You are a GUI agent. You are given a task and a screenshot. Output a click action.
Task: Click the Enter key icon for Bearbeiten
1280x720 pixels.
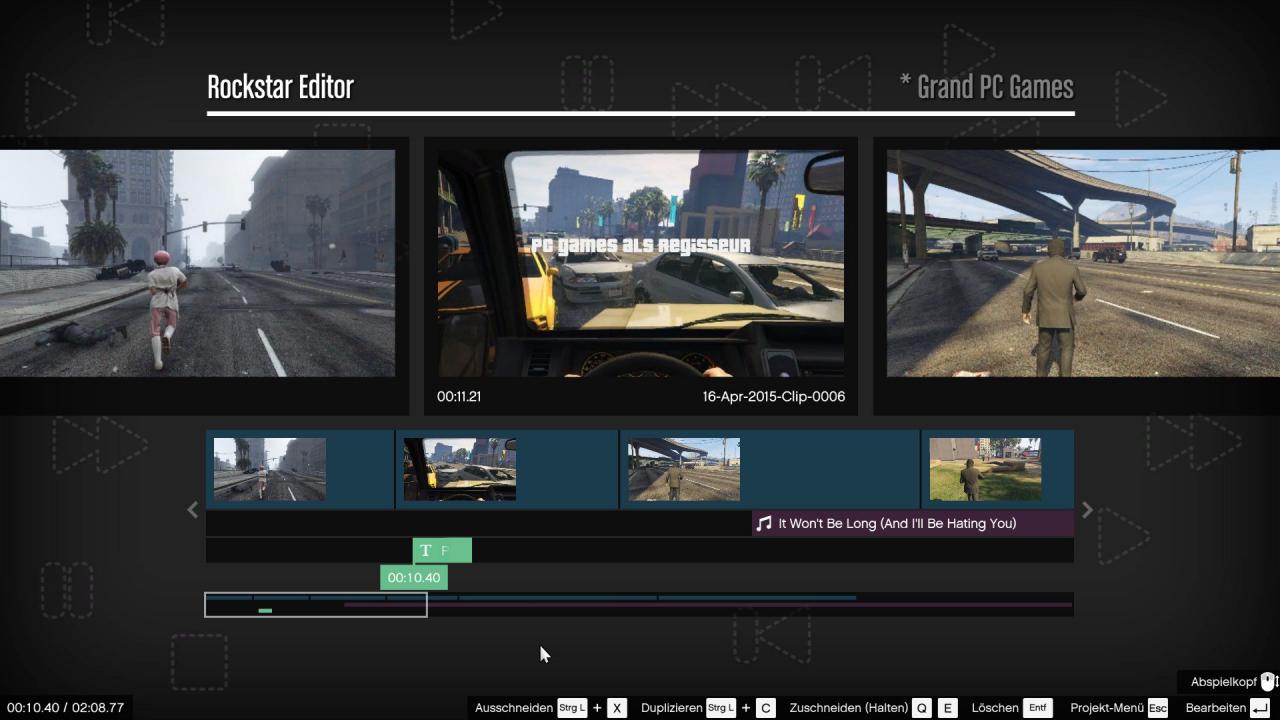click(x=1260, y=708)
